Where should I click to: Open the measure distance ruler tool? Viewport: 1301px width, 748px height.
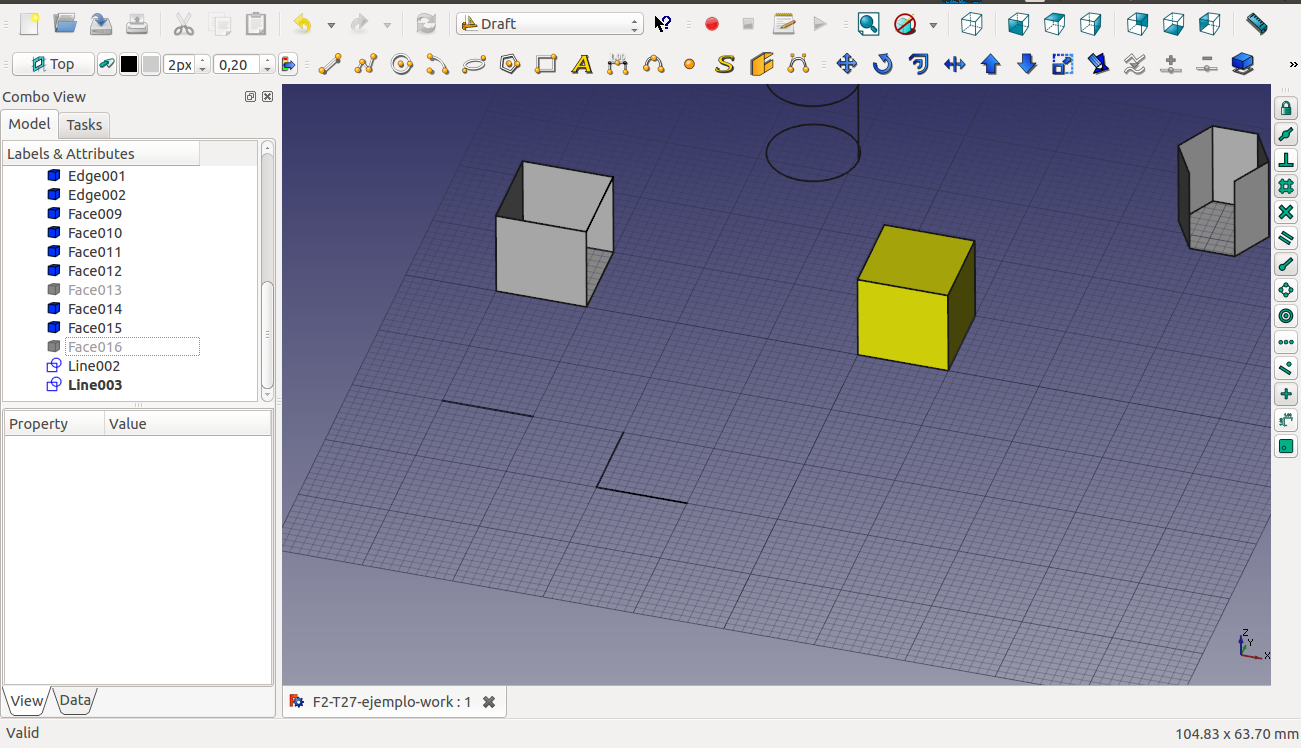(1256, 24)
